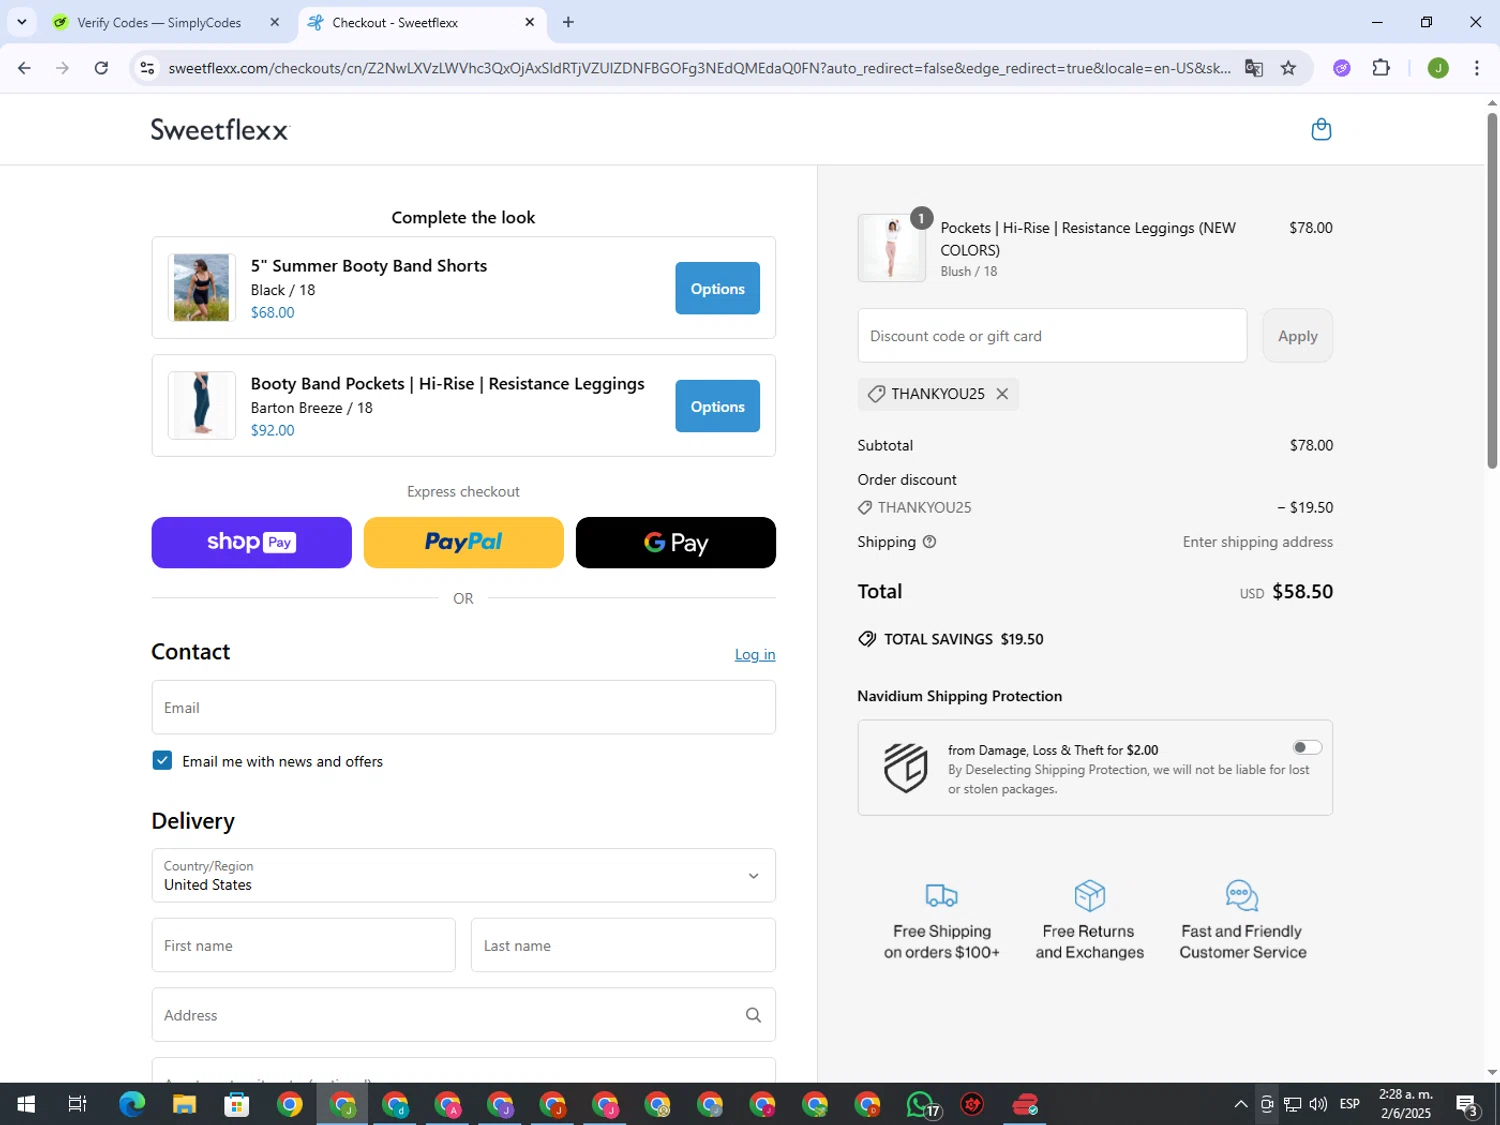Launch Microsoft Edge from taskbar

(132, 1104)
